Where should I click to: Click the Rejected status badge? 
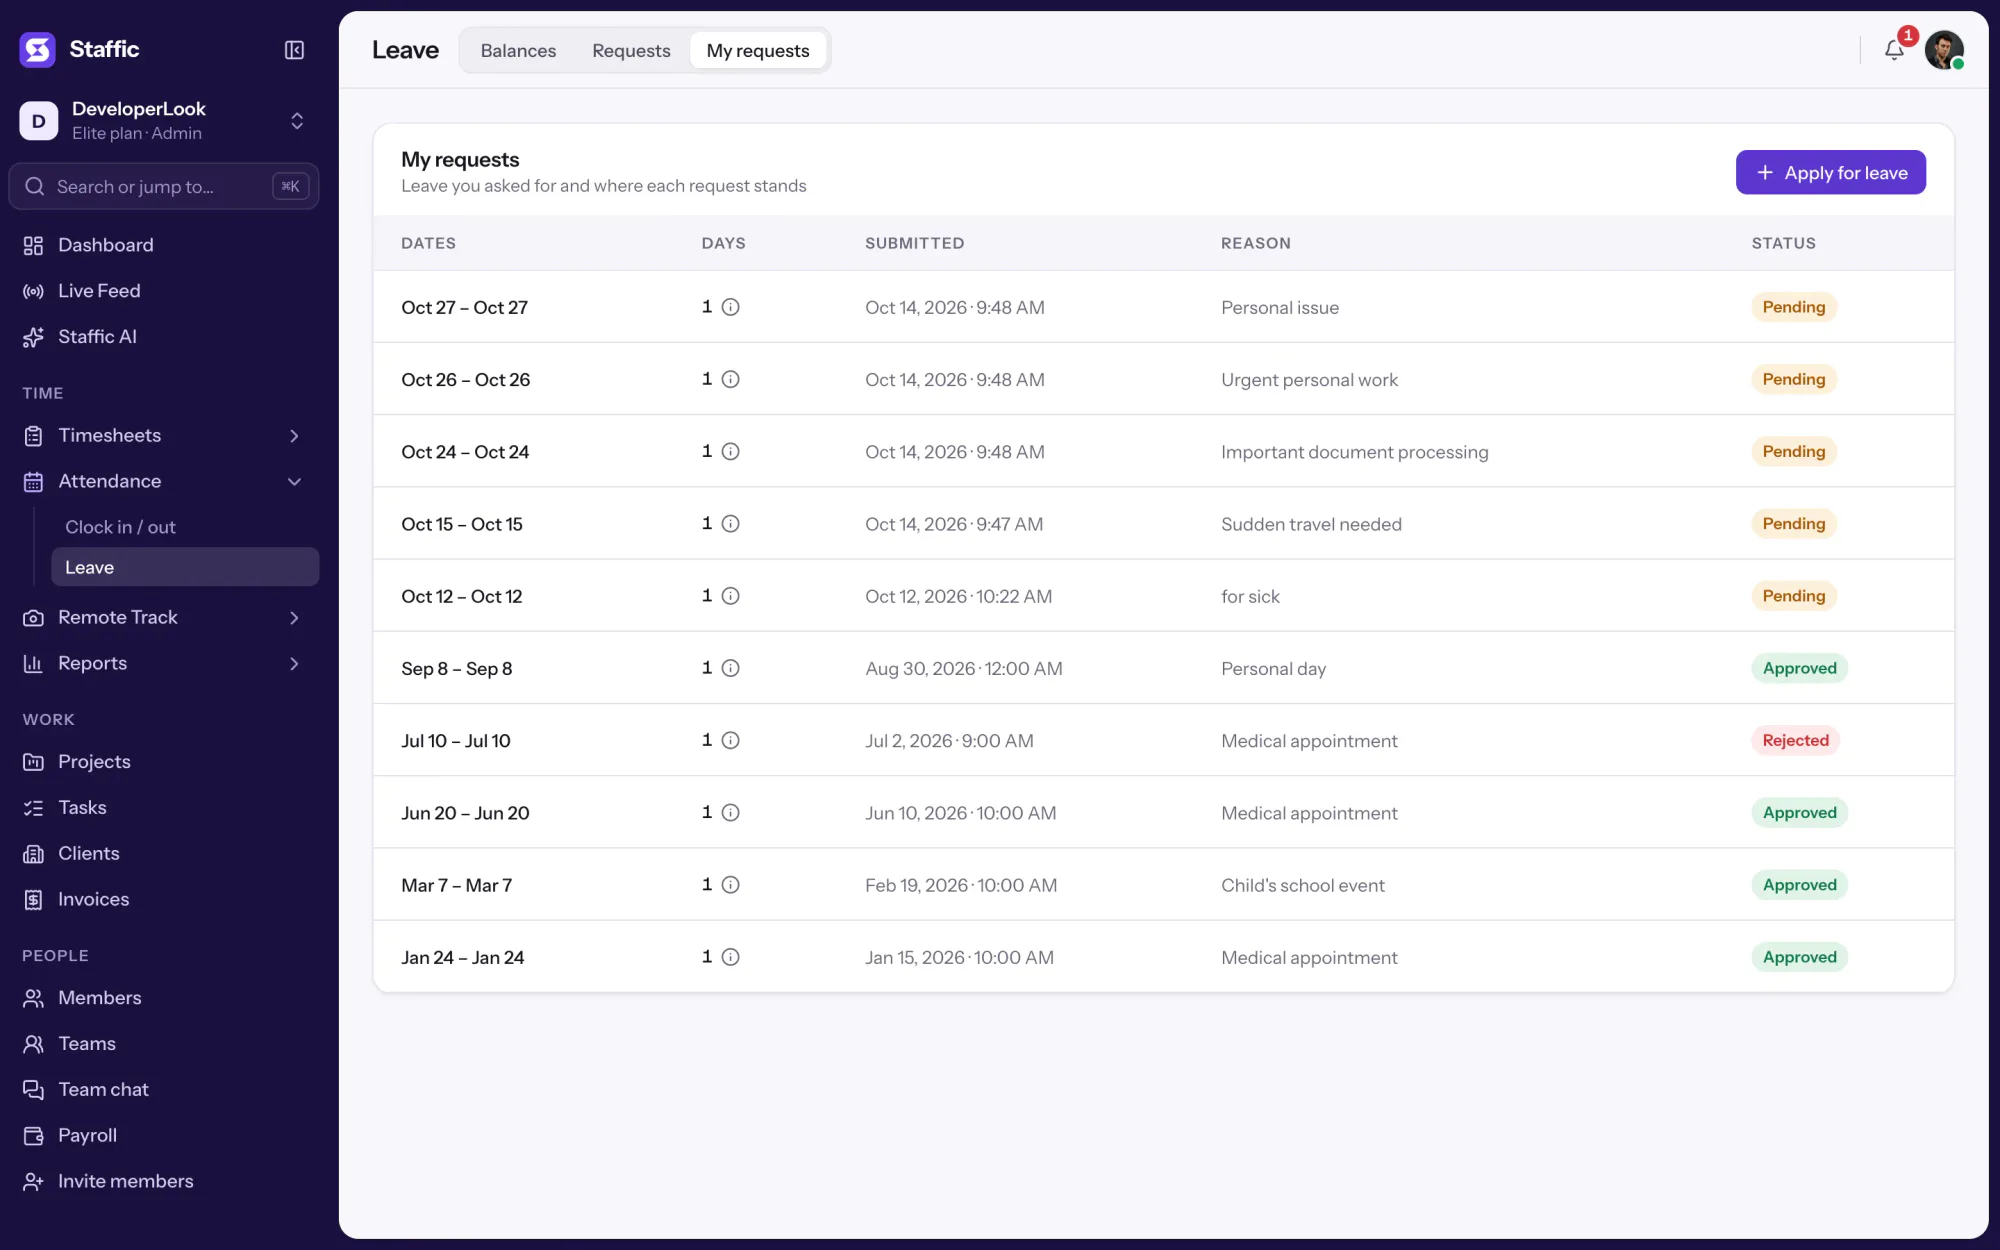tap(1795, 740)
